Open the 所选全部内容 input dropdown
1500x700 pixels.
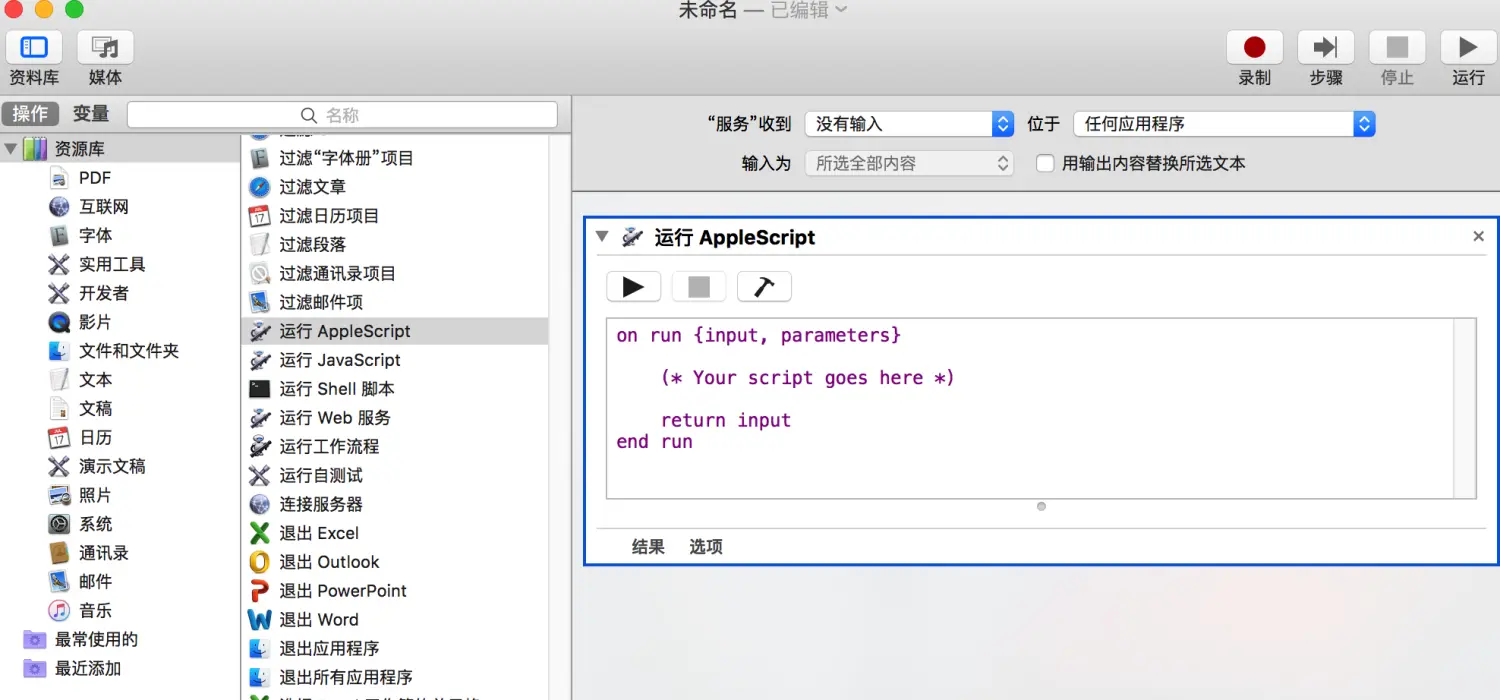(909, 163)
